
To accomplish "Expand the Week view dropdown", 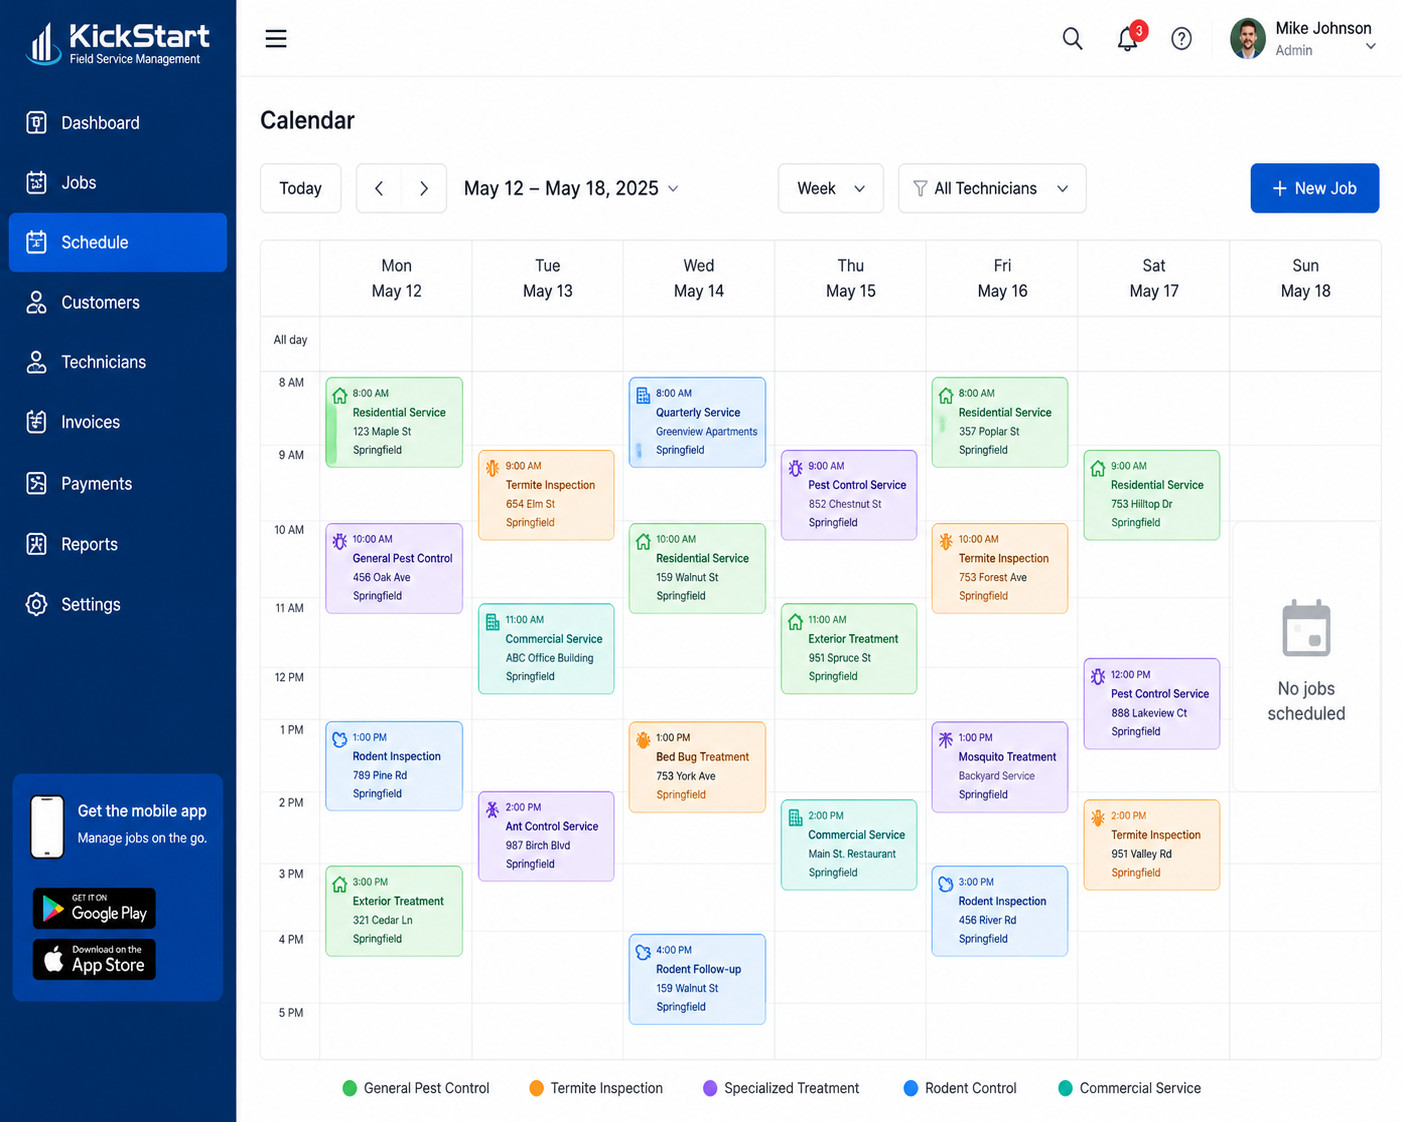I will 831,188.
